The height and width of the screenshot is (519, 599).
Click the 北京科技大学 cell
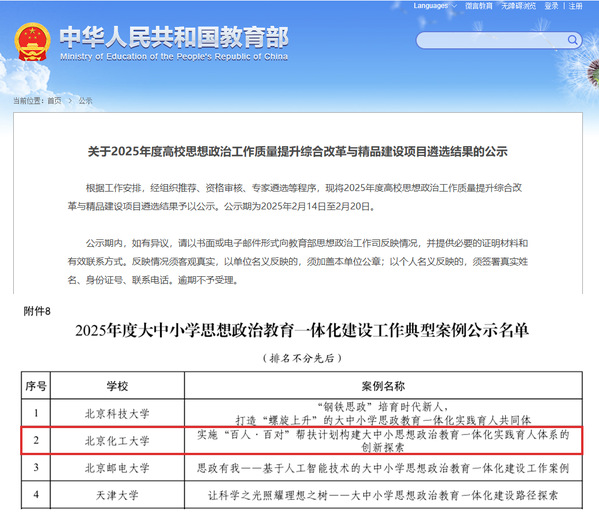pyautogui.click(x=117, y=413)
